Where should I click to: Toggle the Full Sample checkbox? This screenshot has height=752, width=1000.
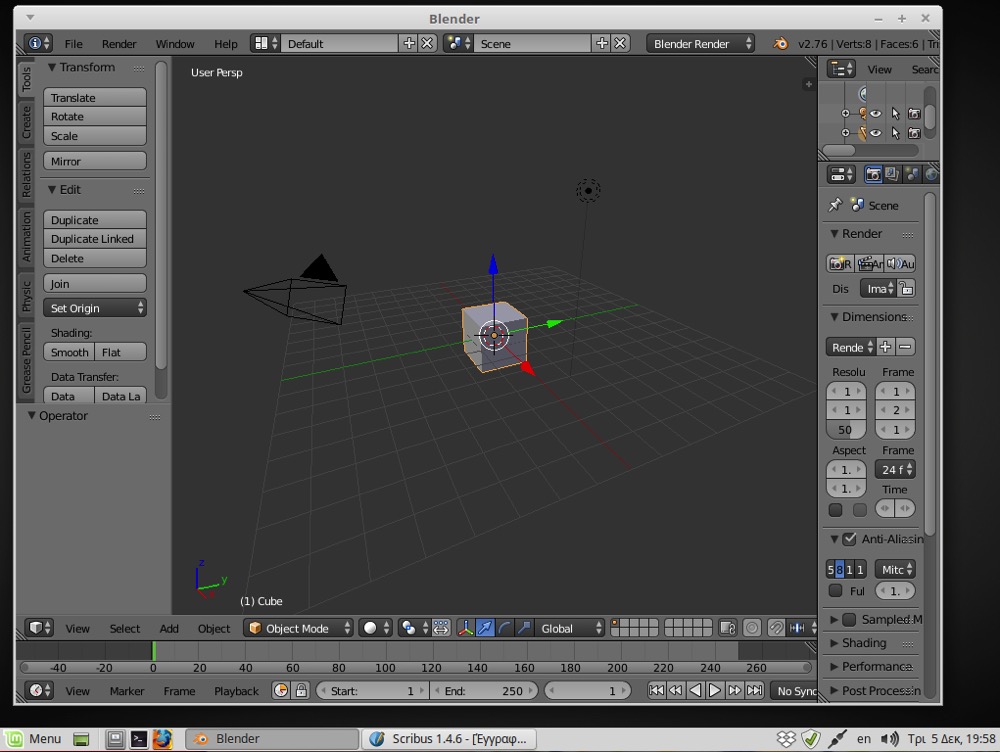[x=836, y=591]
